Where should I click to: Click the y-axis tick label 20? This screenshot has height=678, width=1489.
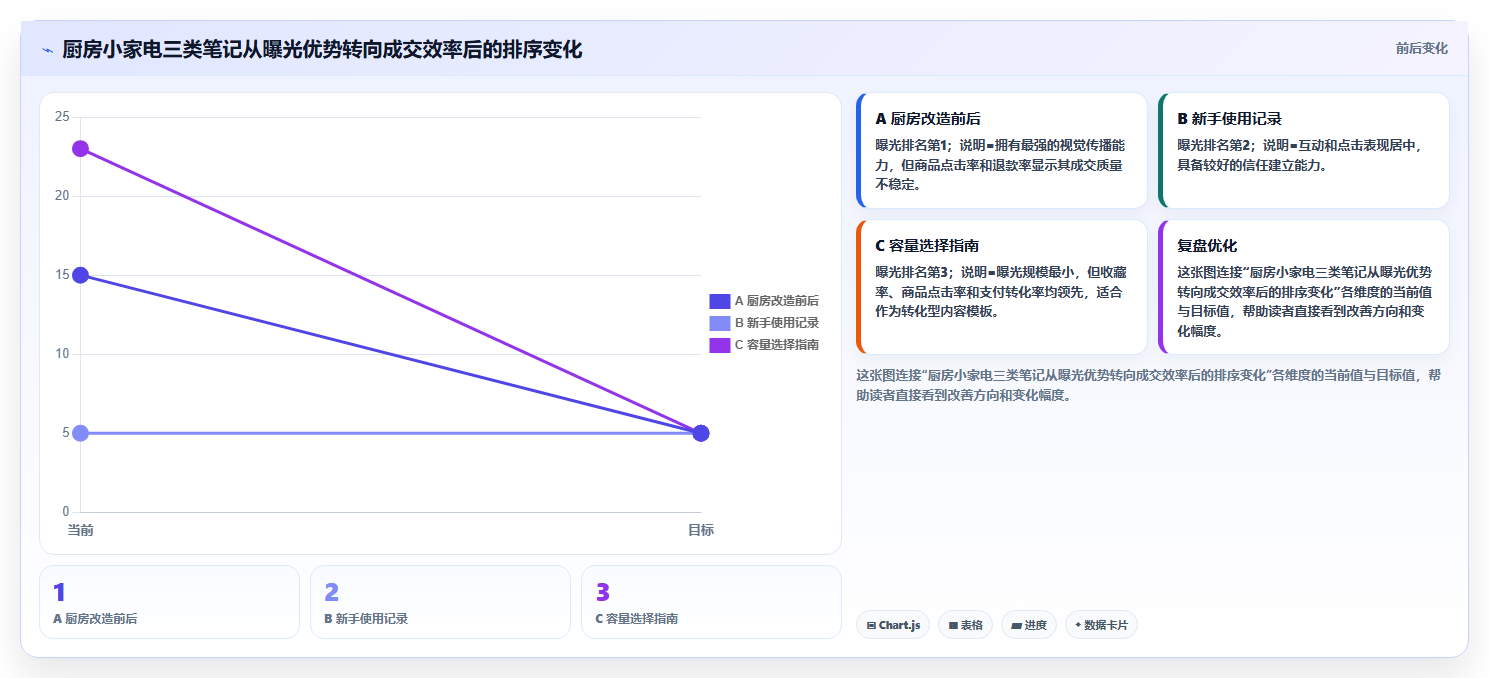pyautogui.click(x=62, y=196)
